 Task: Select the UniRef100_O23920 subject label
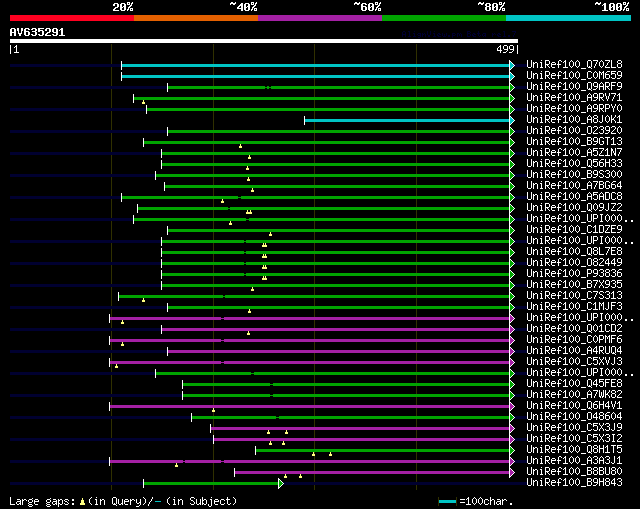coord(574,130)
